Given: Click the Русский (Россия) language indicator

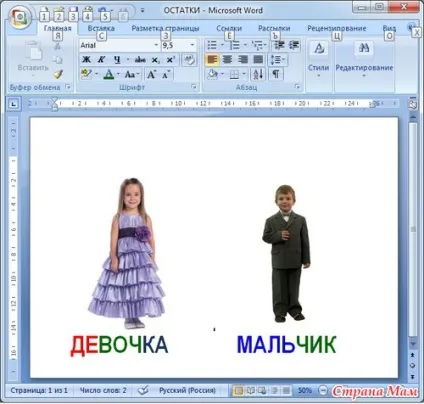Looking at the screenshot, I should pyautogui.click(x=187, y=390).
